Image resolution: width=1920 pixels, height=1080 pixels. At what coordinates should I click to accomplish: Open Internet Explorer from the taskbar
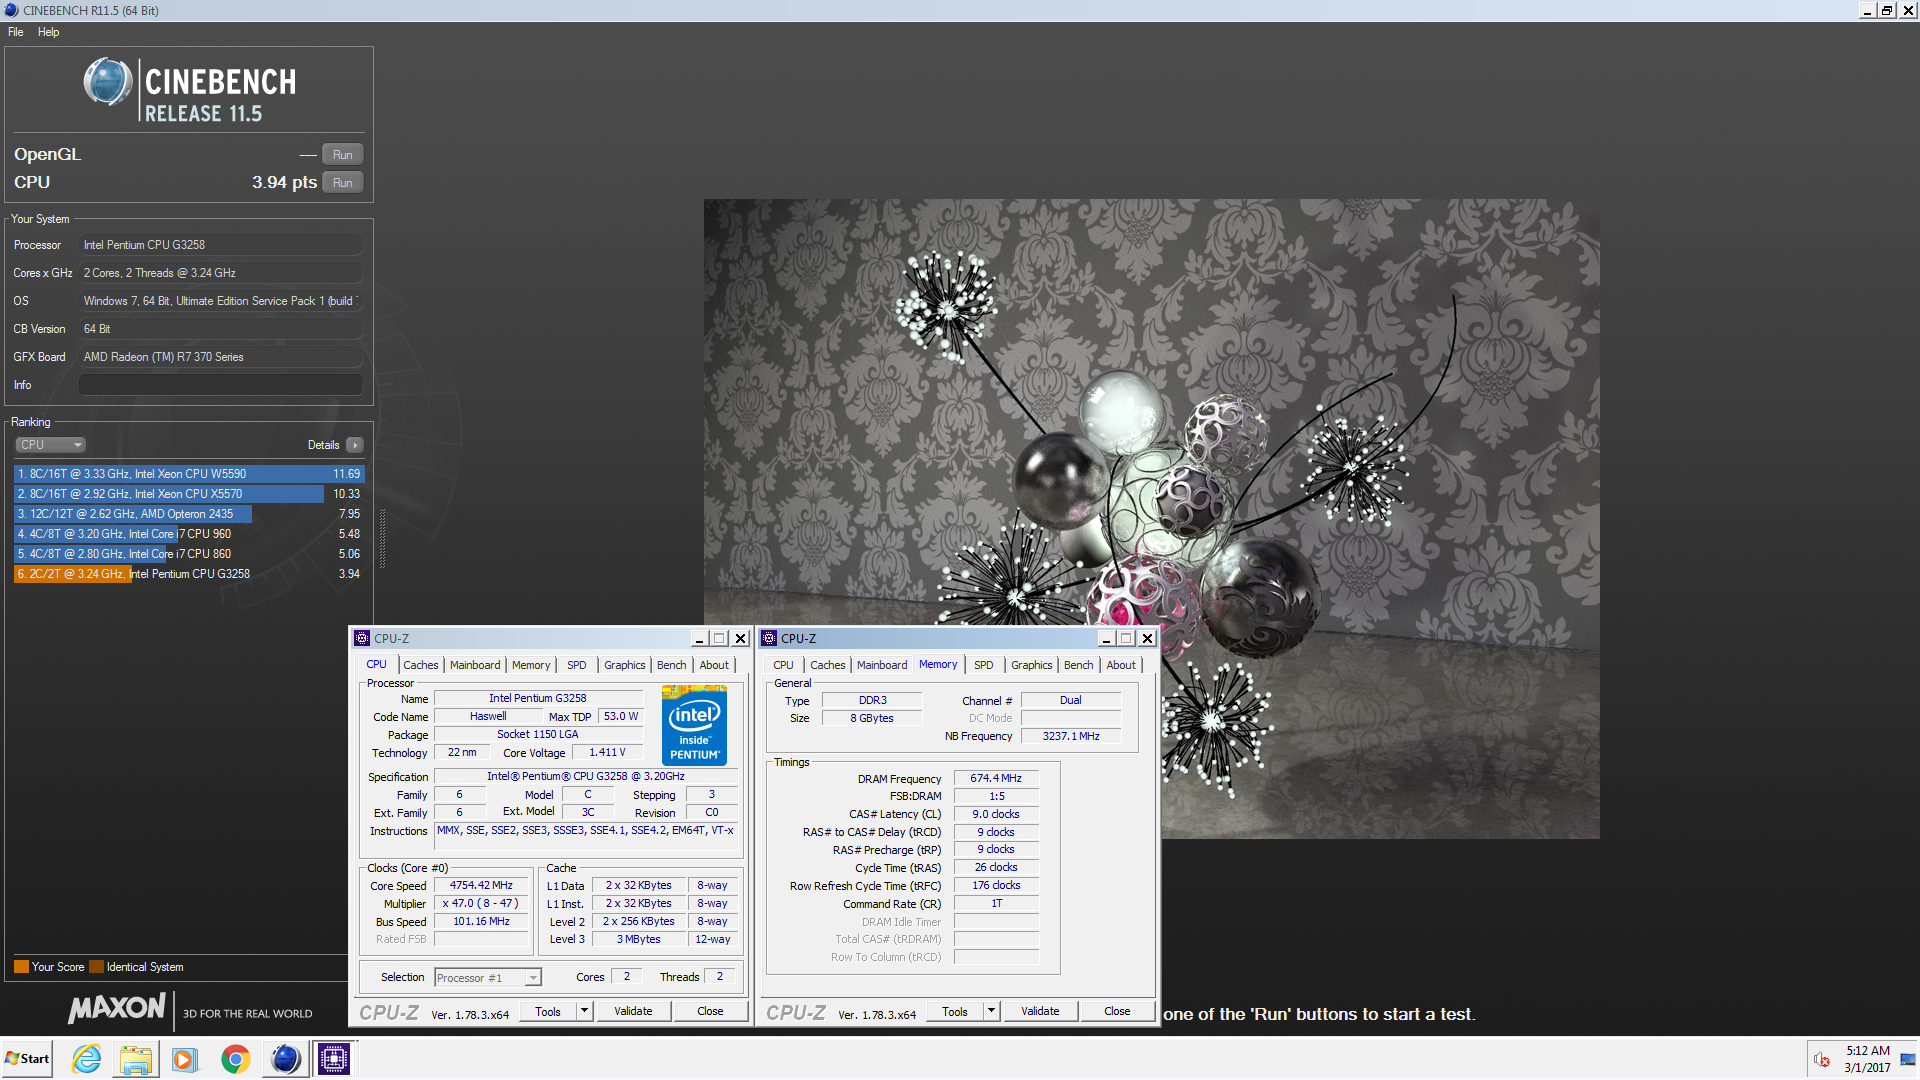(87, 1059)
